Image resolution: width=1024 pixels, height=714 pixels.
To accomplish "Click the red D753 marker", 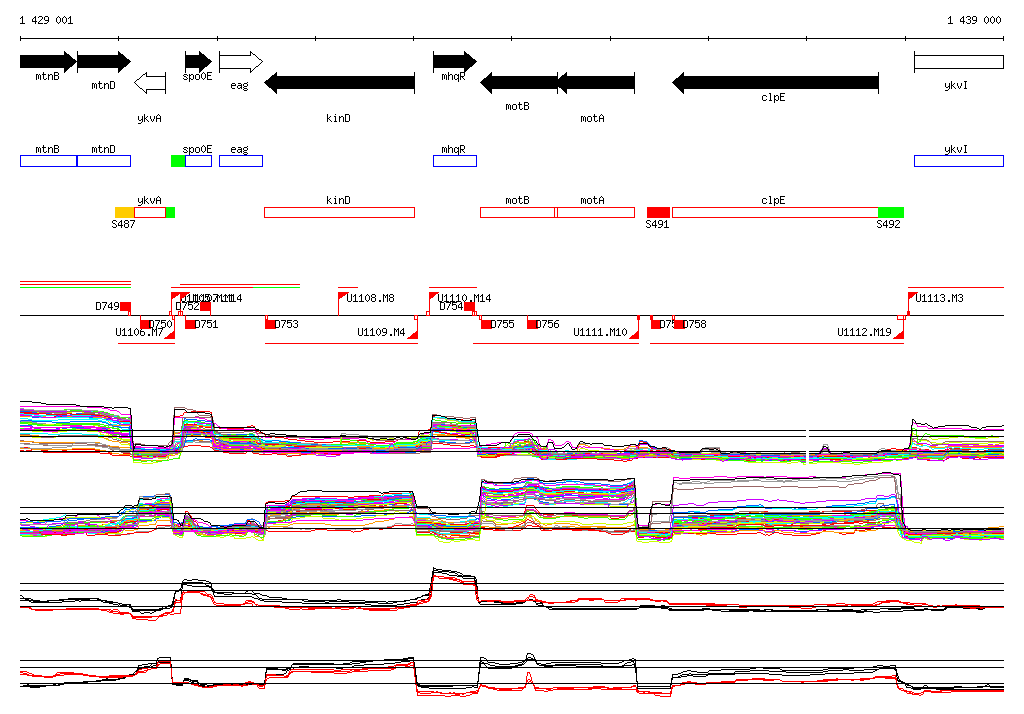I will tap(270, 324).
